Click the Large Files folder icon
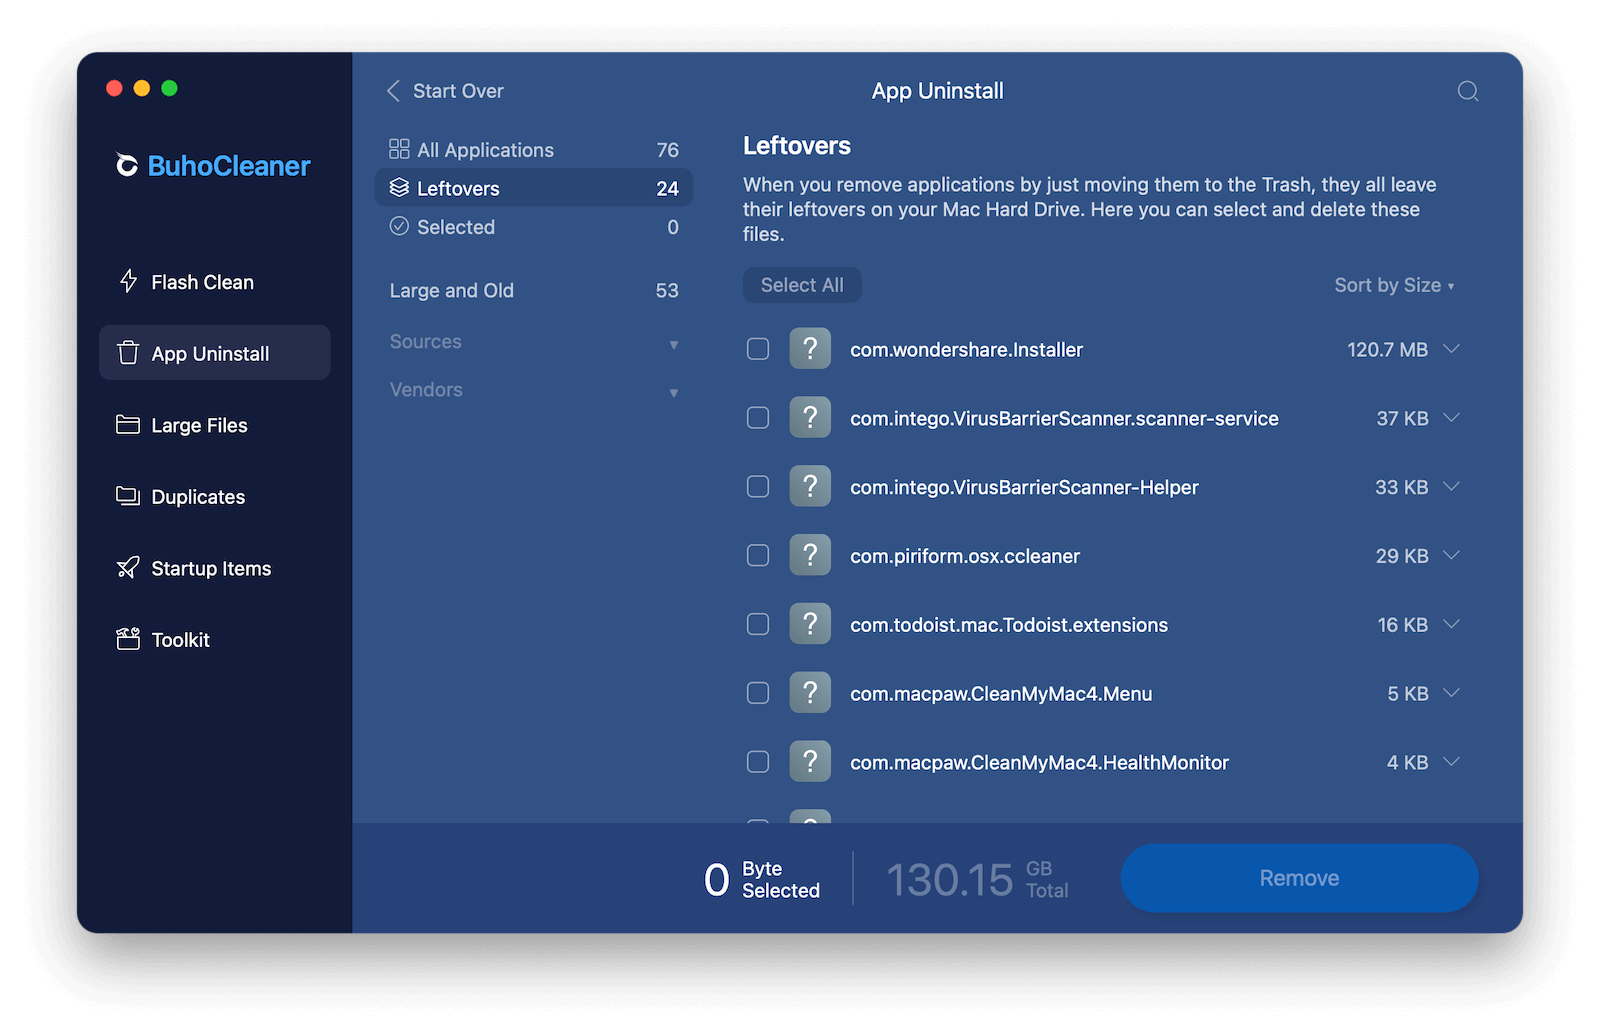 click(x=128, y=425)
